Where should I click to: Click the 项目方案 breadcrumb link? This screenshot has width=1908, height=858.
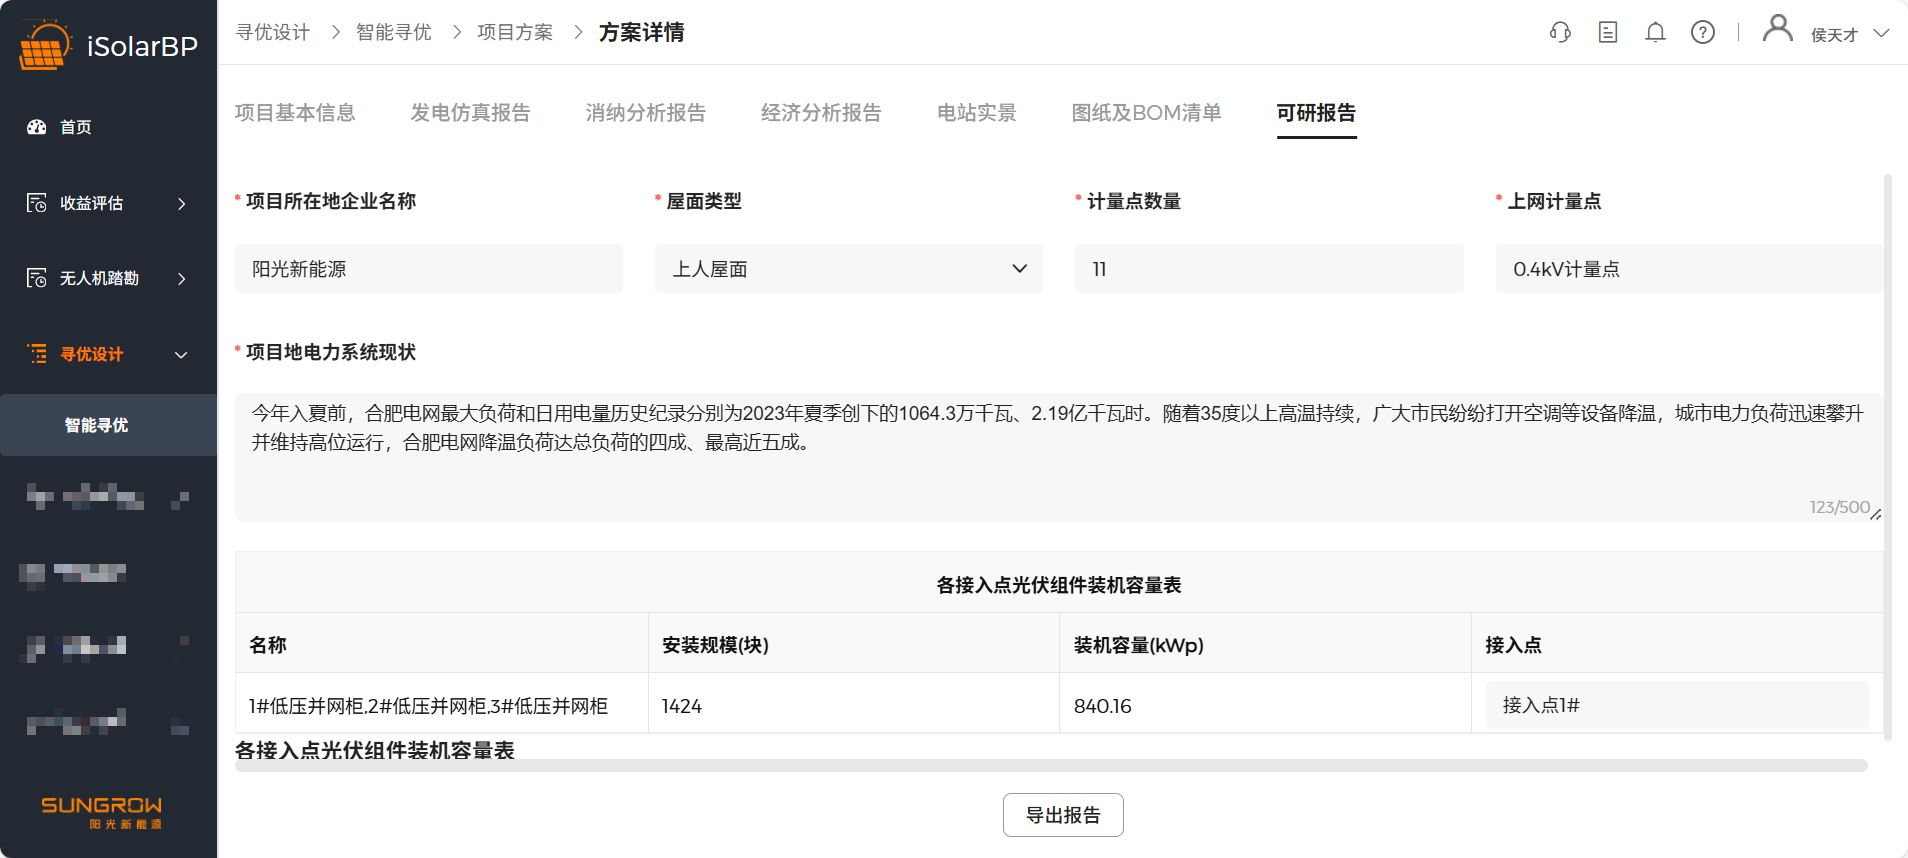coord(515,33)
